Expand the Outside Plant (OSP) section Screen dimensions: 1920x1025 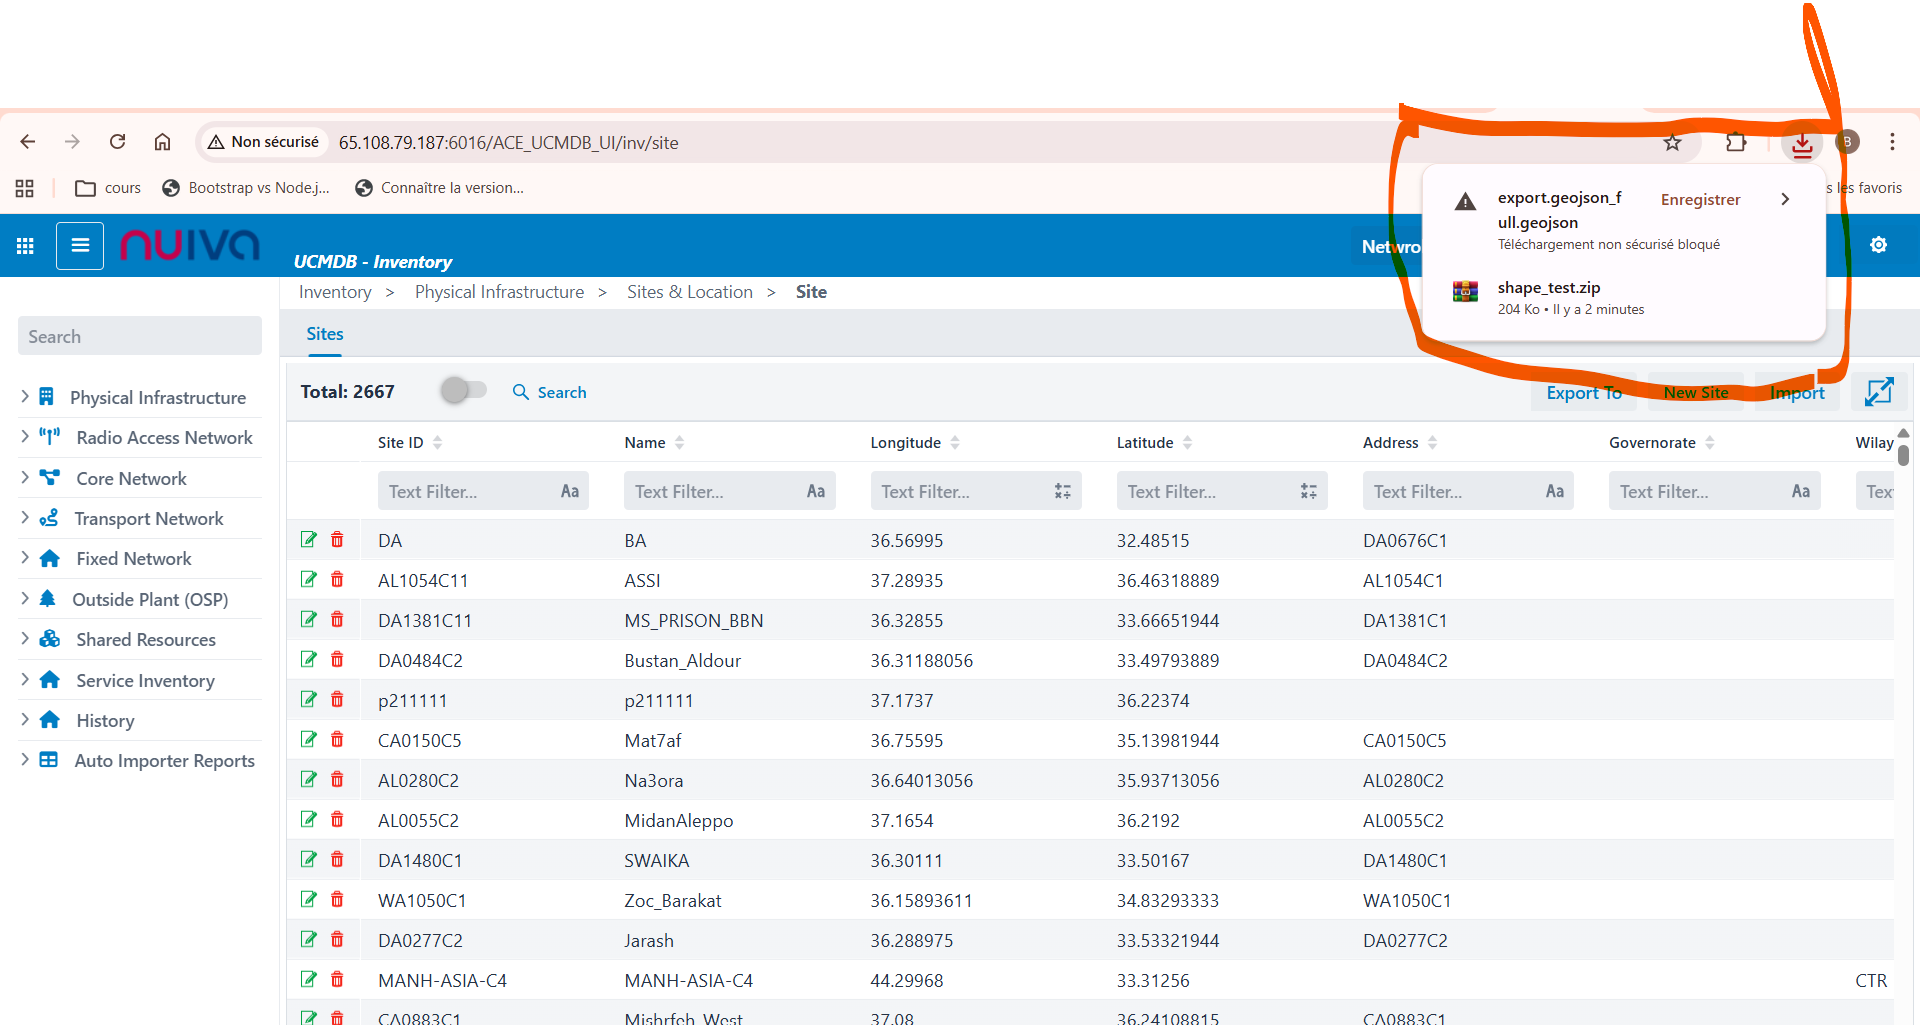pyautogui.click(x=25, y=599)
